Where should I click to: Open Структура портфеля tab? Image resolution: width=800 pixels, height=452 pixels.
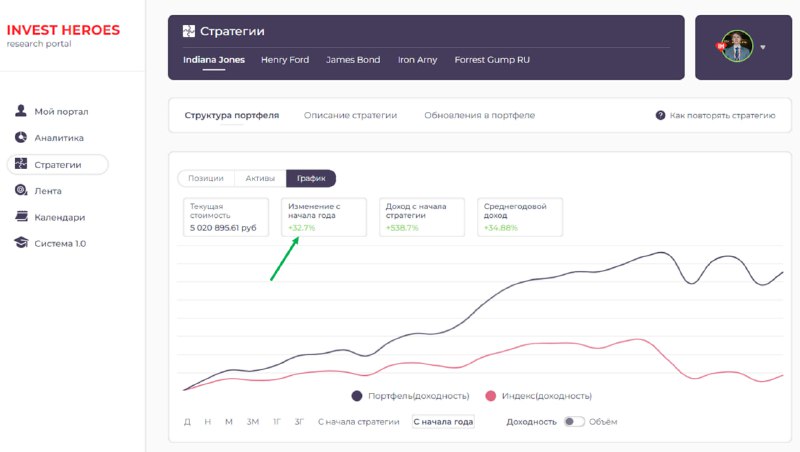(x=232, y=115)
